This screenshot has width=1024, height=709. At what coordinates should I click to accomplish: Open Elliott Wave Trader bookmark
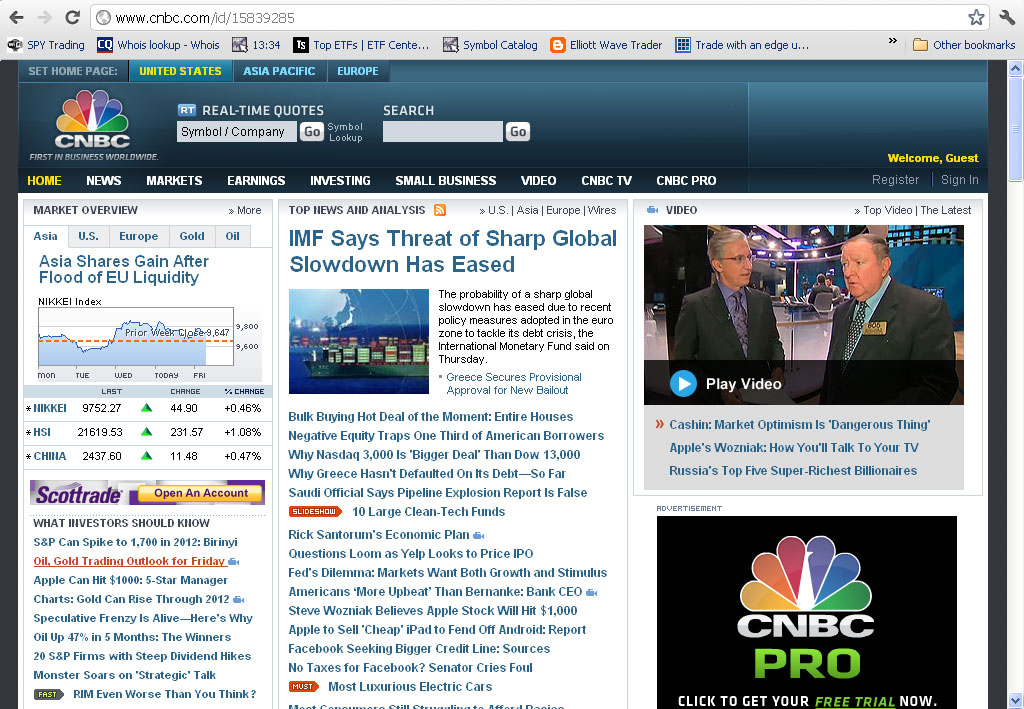606,45
